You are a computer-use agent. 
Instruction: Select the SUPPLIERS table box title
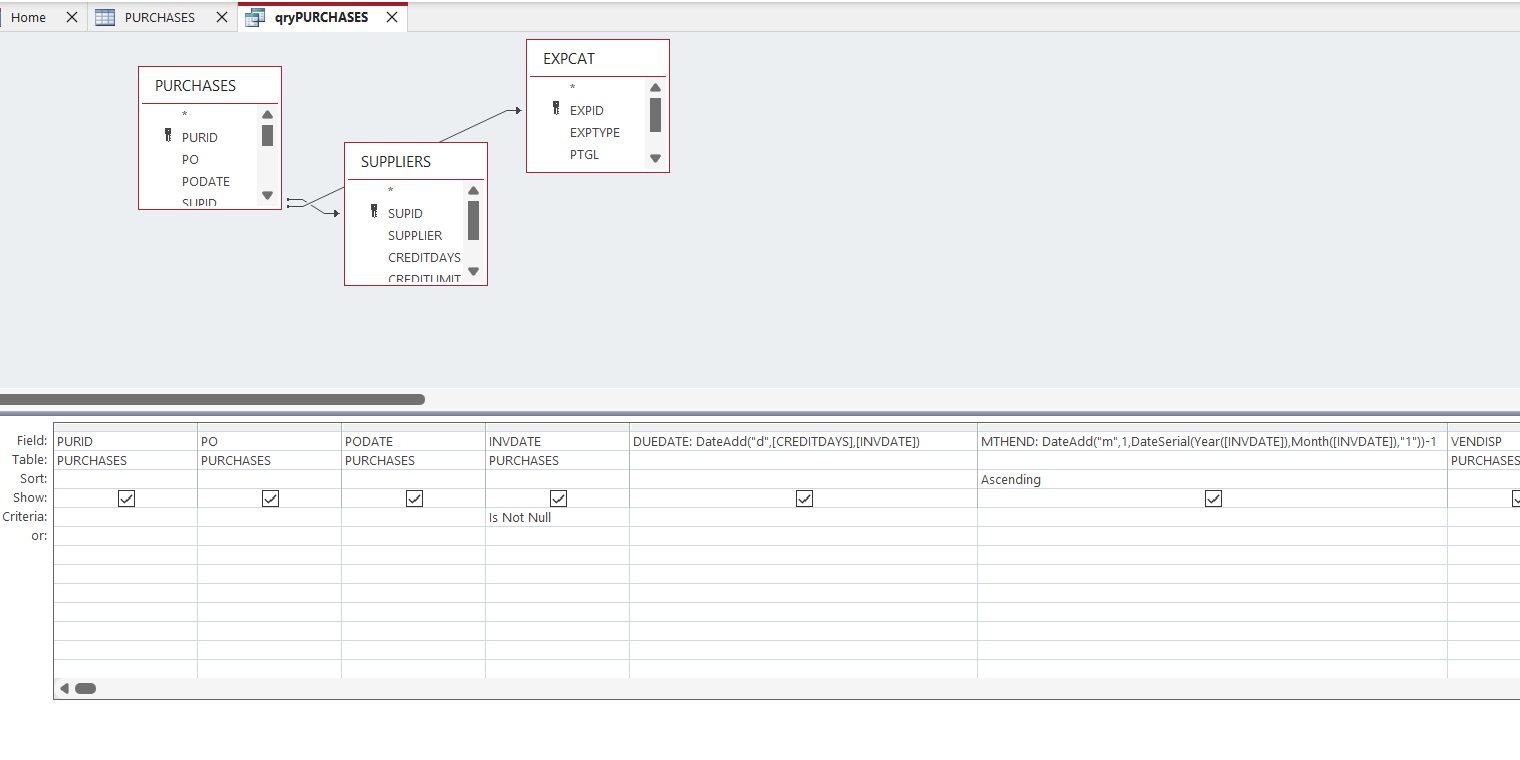point(396,162)
